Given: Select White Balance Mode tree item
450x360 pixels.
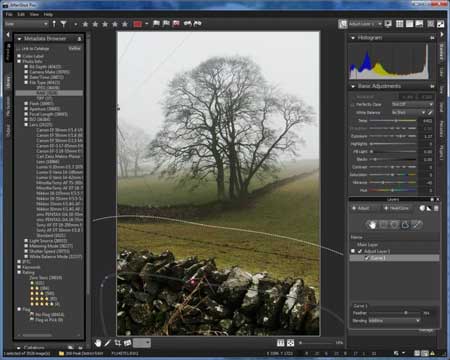Looking at the screenshot, I should (x=55, y=256).
